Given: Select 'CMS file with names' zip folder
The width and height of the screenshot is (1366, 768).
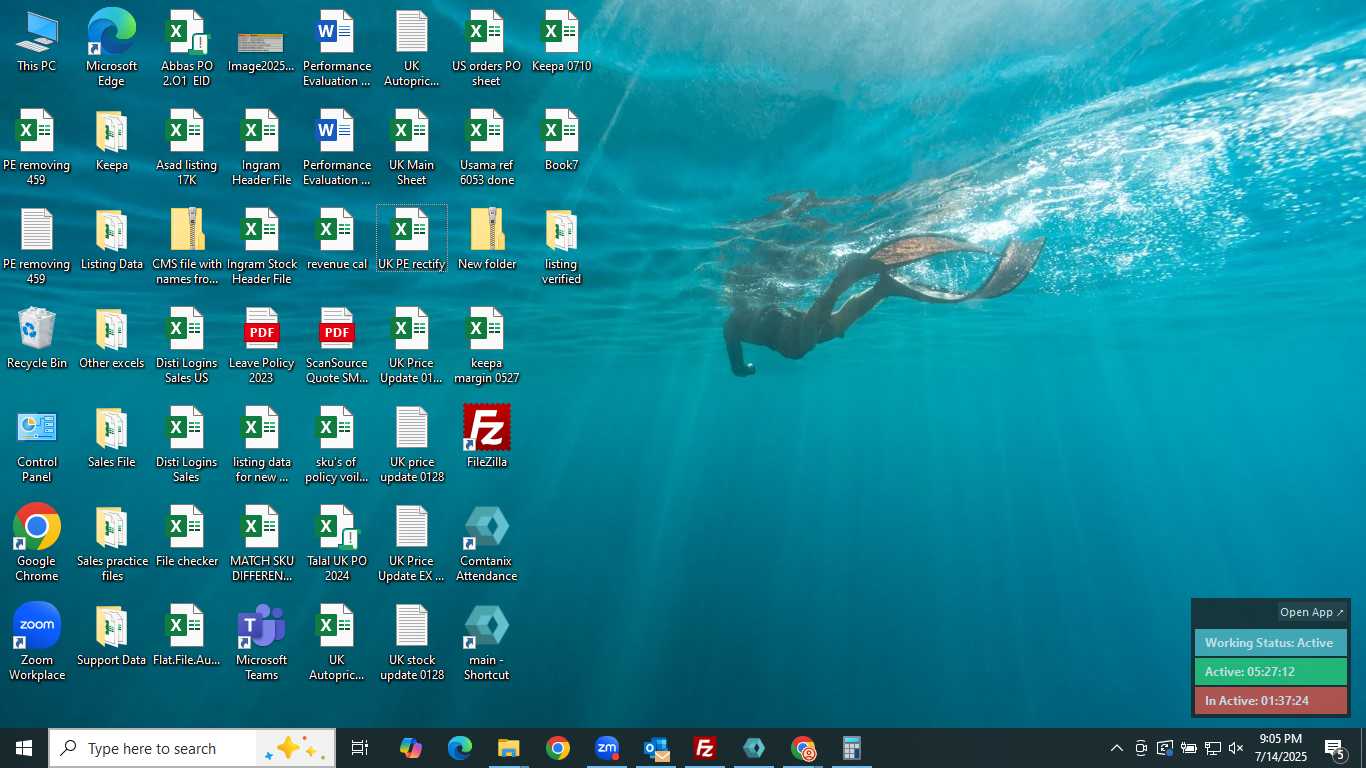Looking at the screenshot, I should [x=187, y=246].
